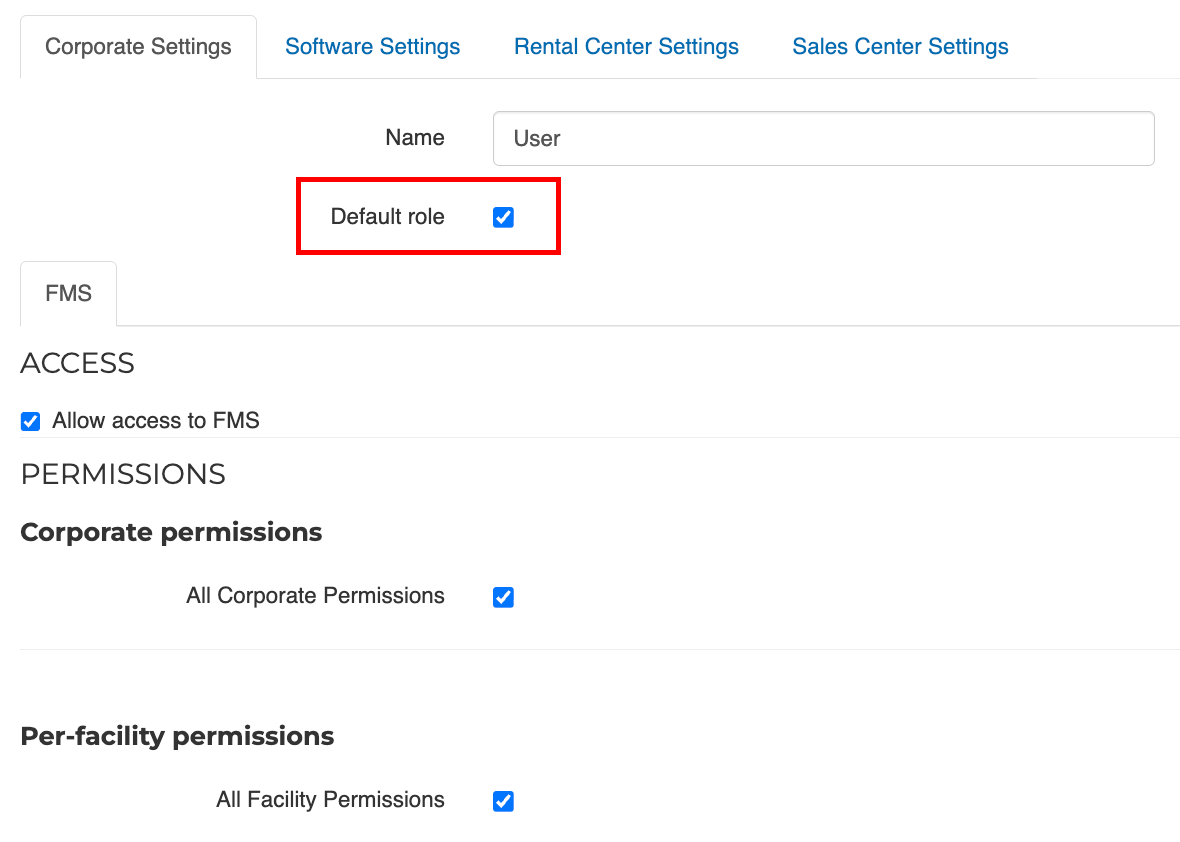Select the Corporate Settings tab

click(x=138, y=47)
